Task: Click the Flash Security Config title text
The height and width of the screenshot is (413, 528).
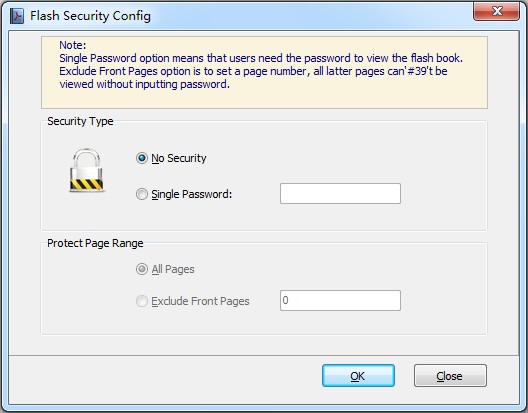Action: click(90, 16)
